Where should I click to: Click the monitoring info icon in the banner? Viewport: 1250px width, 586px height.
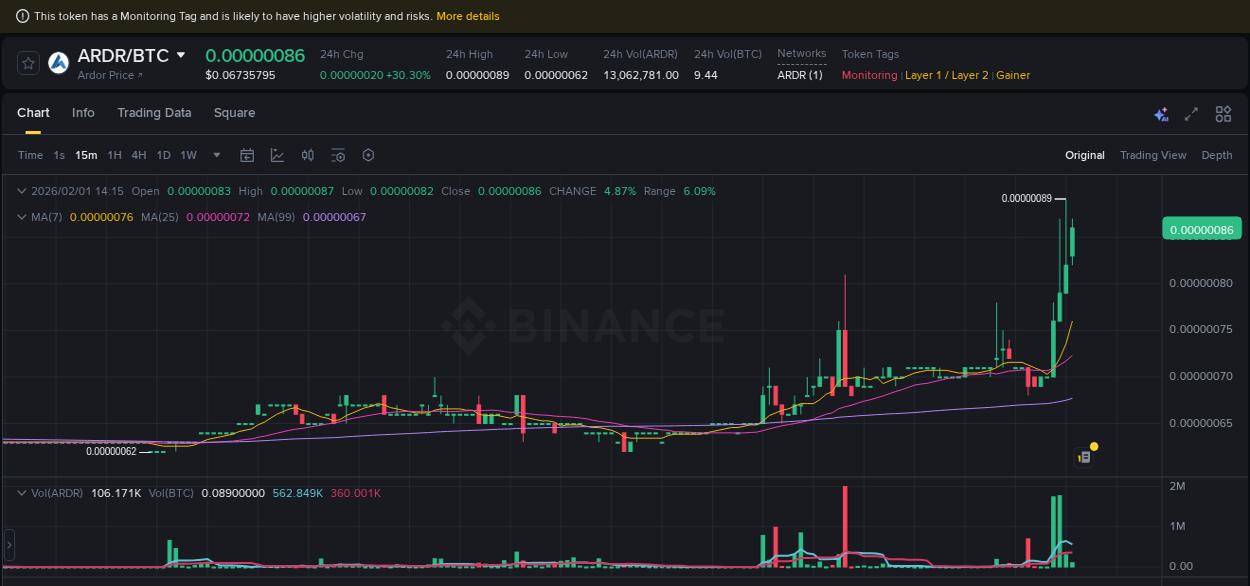pos(22,16)
